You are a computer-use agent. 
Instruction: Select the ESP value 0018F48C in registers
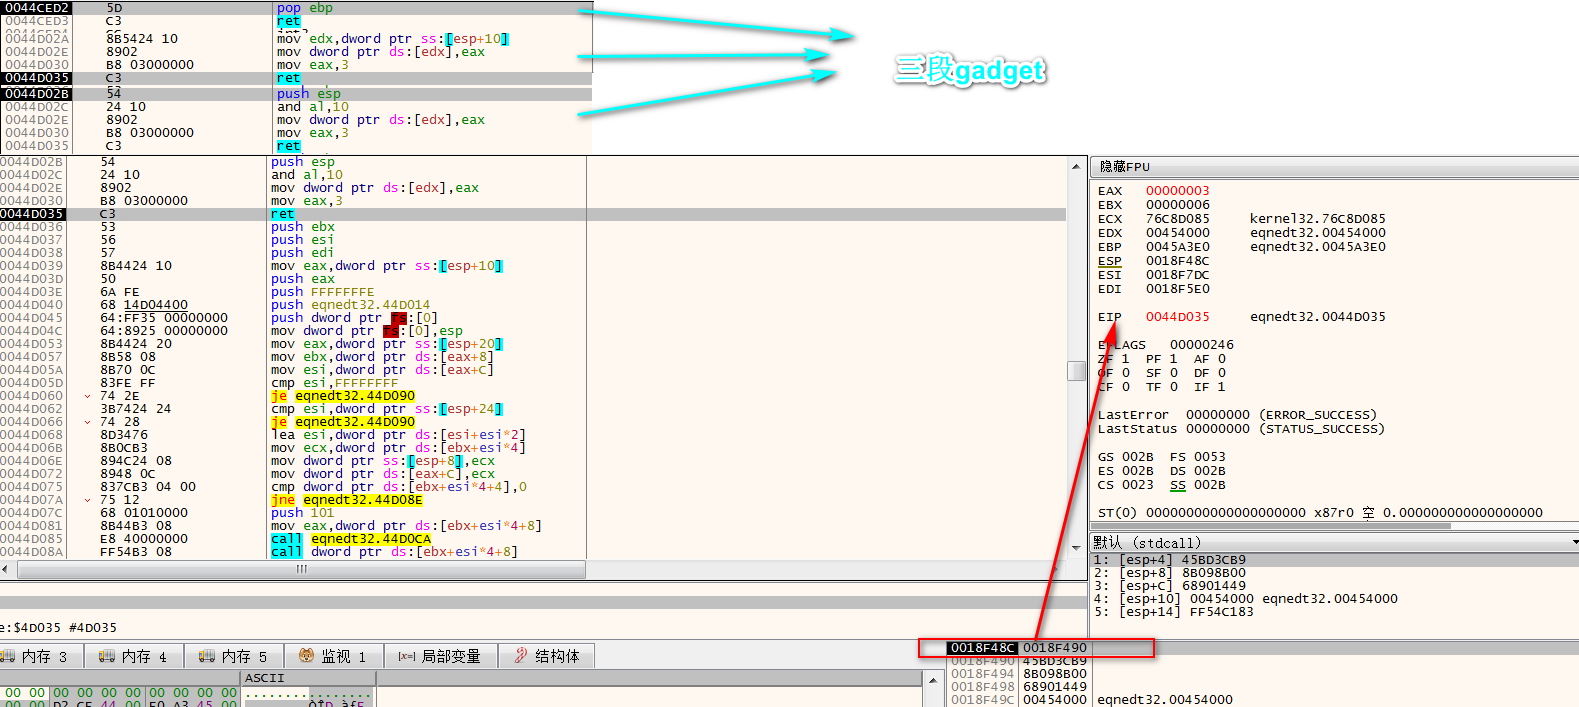[1177, 261]
